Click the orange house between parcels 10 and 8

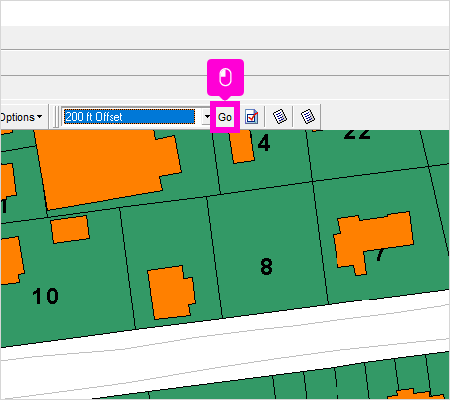click(171, 292)
